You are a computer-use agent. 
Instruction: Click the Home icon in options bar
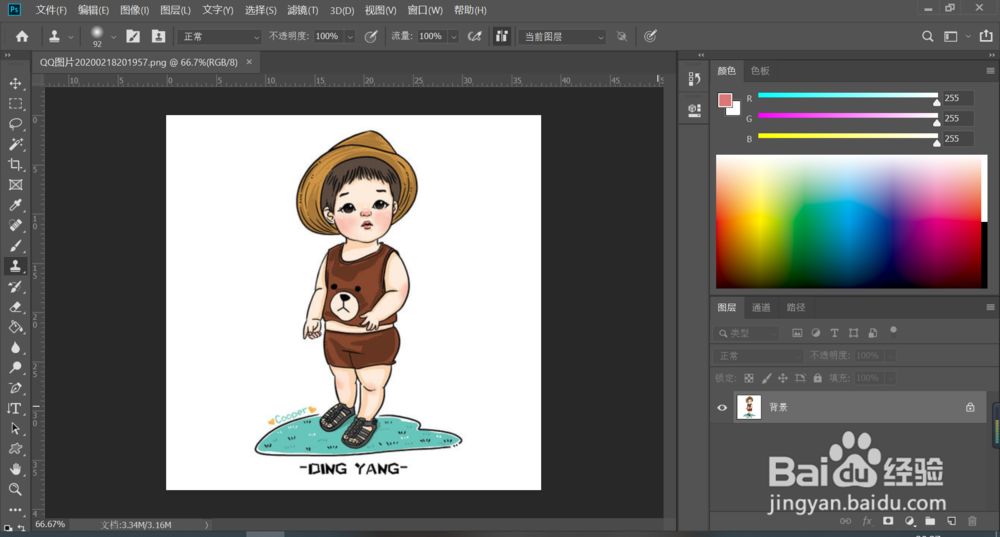pyautogui.click(x=22, y=36)
